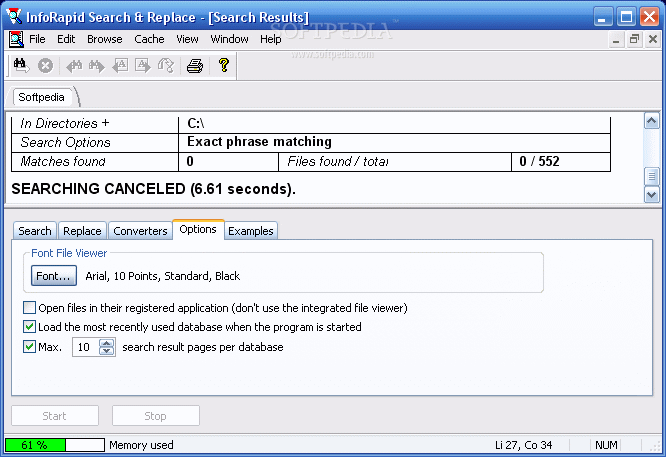Uncheck Load most recently used database option
The image size is (666, 457).
click(29, 327)
